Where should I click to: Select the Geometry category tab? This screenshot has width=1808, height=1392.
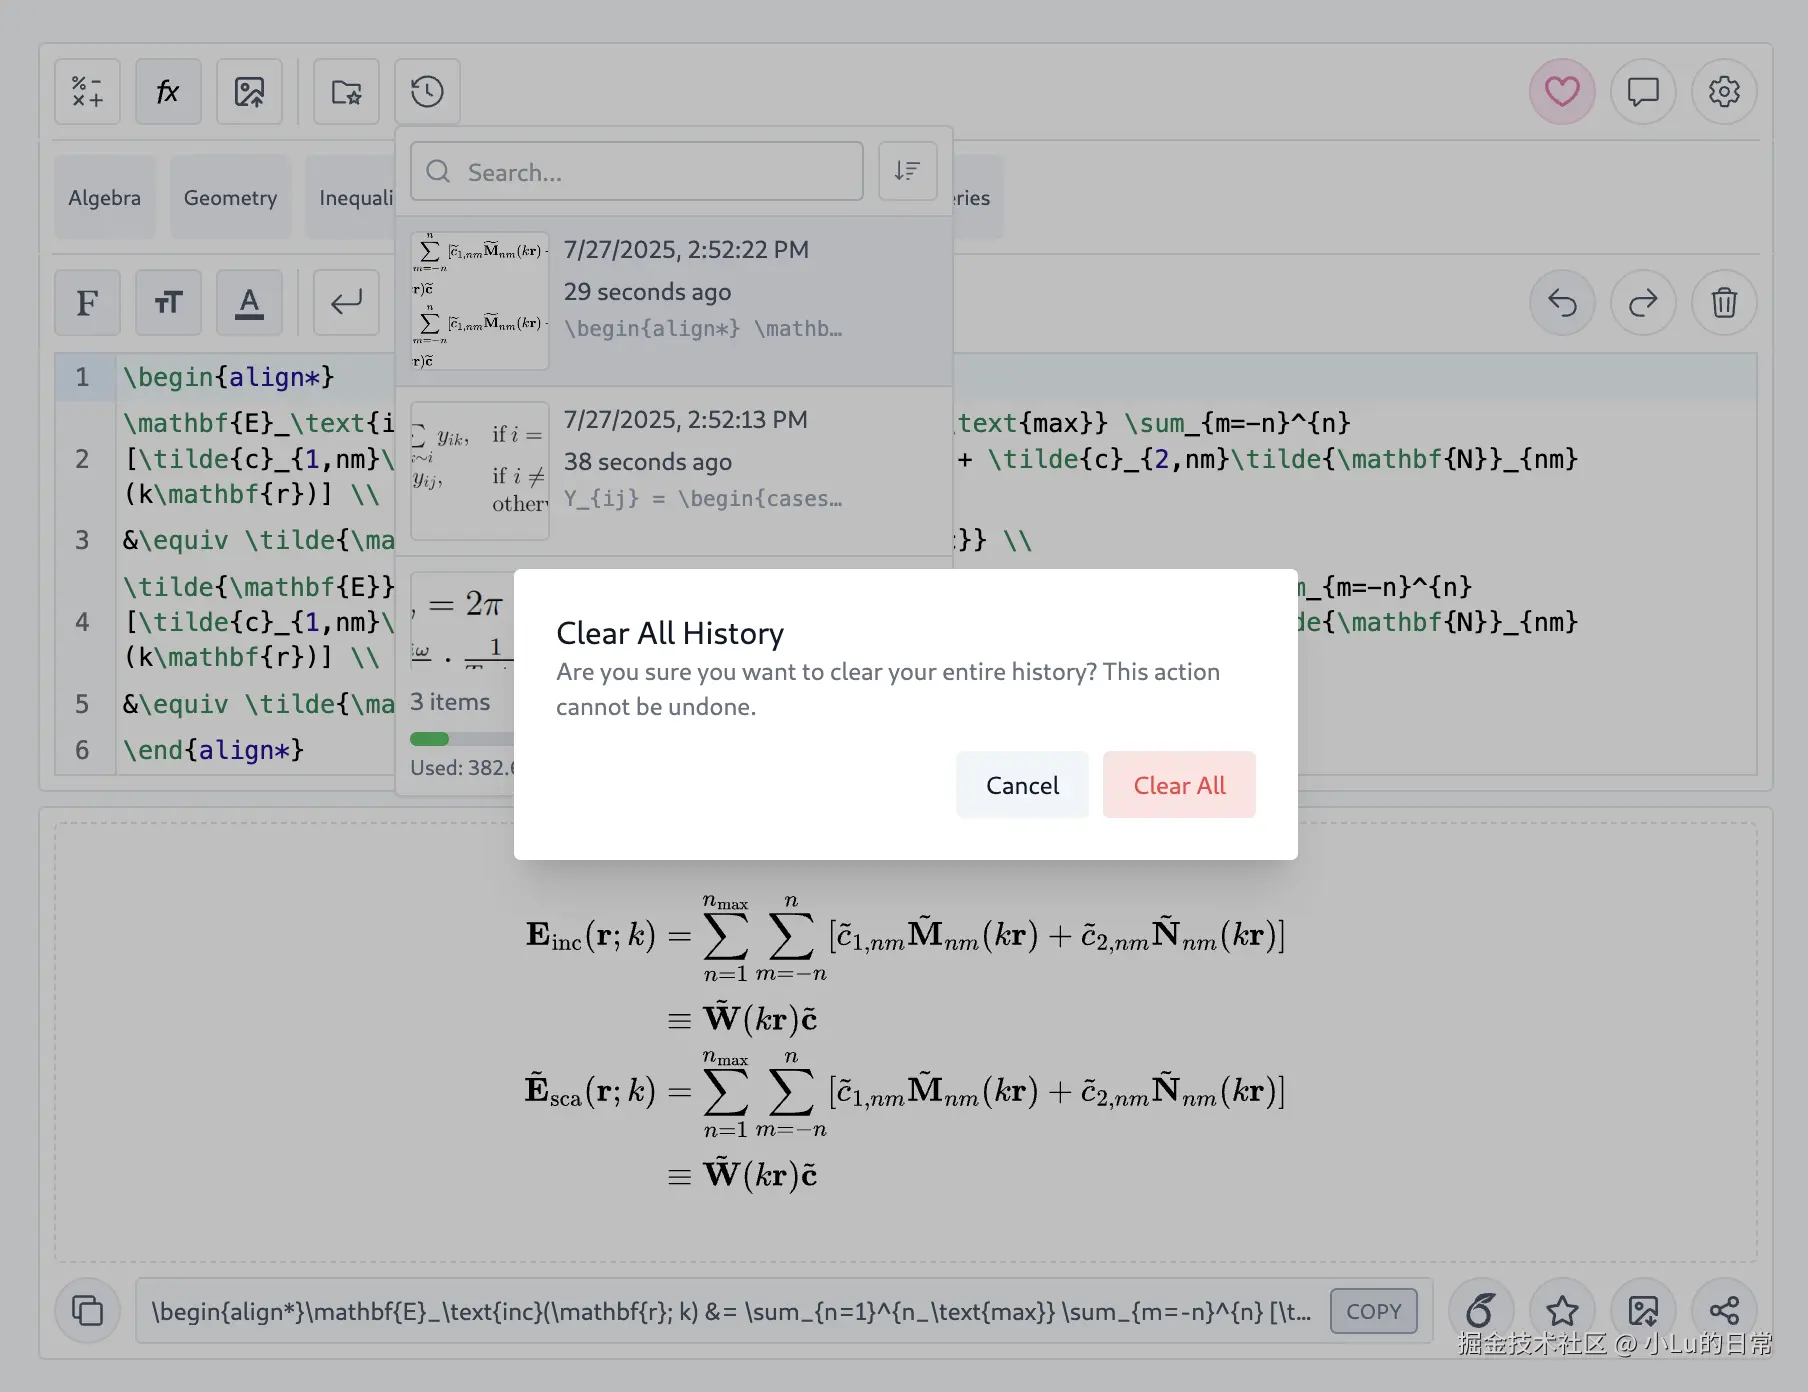pyautogui.click(x=230, y=198)
